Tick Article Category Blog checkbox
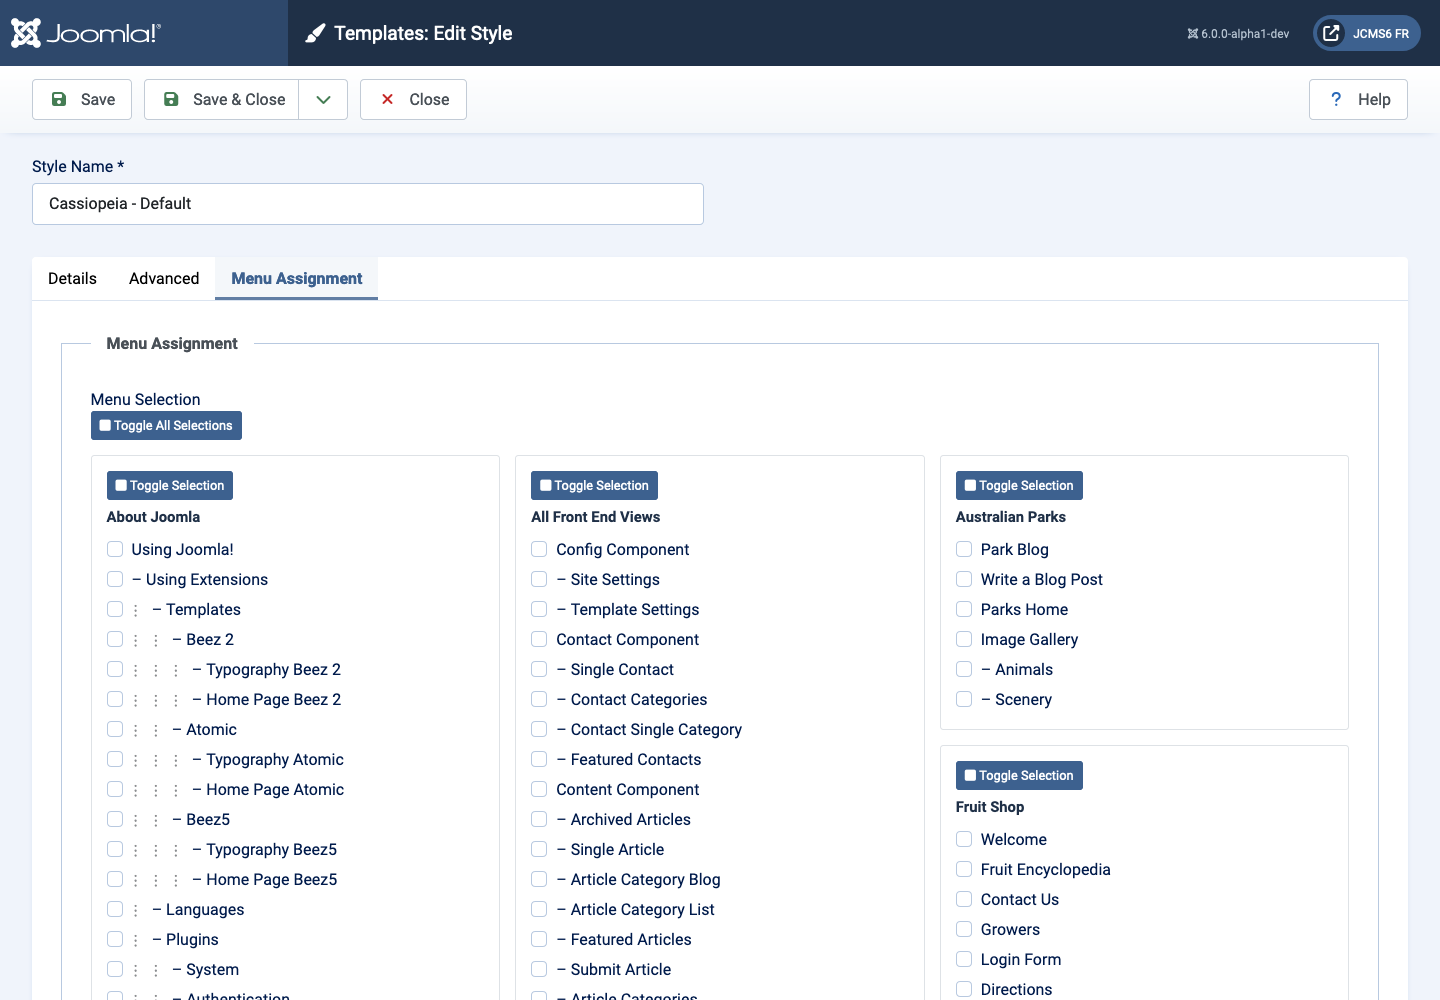 coord(539,879)
